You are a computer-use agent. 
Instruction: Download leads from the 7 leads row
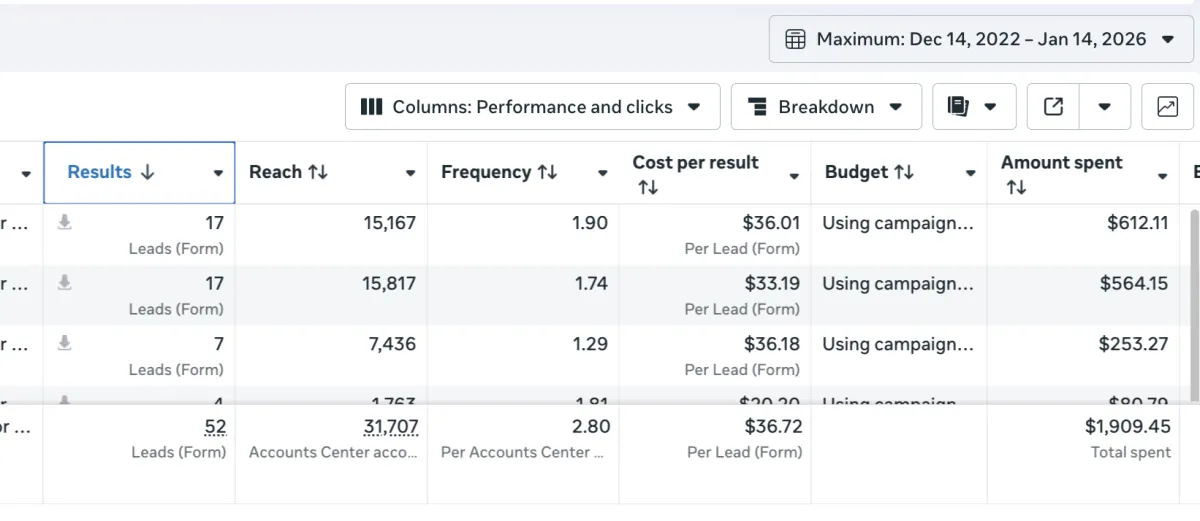tap(64, 344)
